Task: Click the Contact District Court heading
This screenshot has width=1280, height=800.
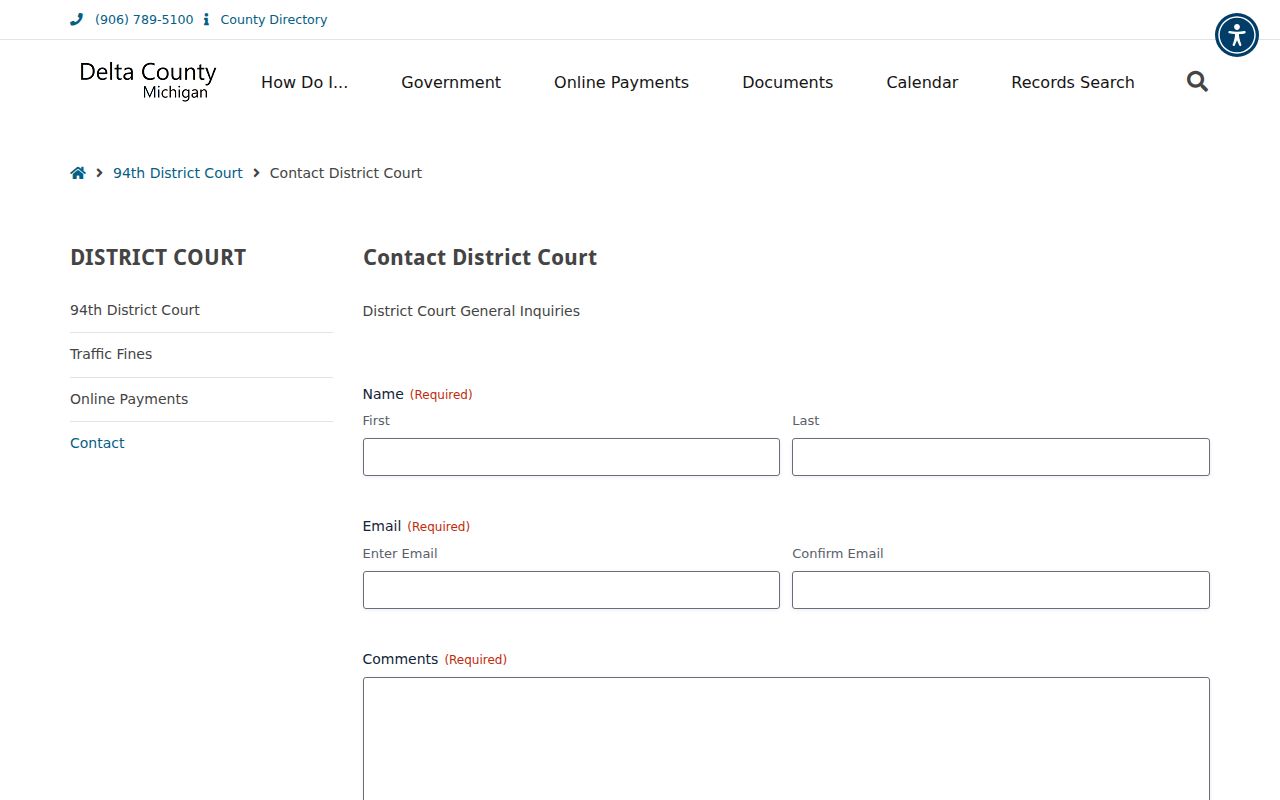Action: coord(480,257)
